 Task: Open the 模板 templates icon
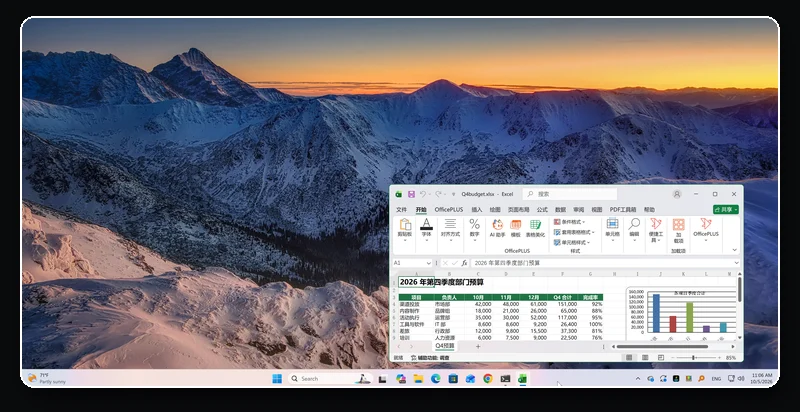coord(516,228)
